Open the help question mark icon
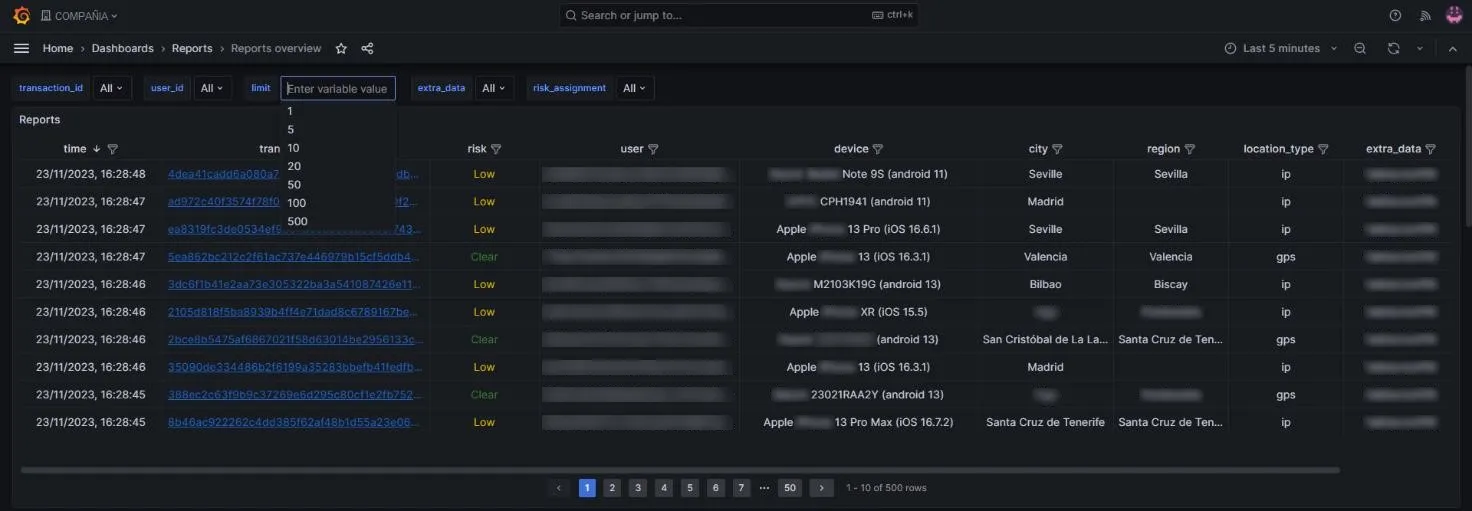 (1396, 15)
